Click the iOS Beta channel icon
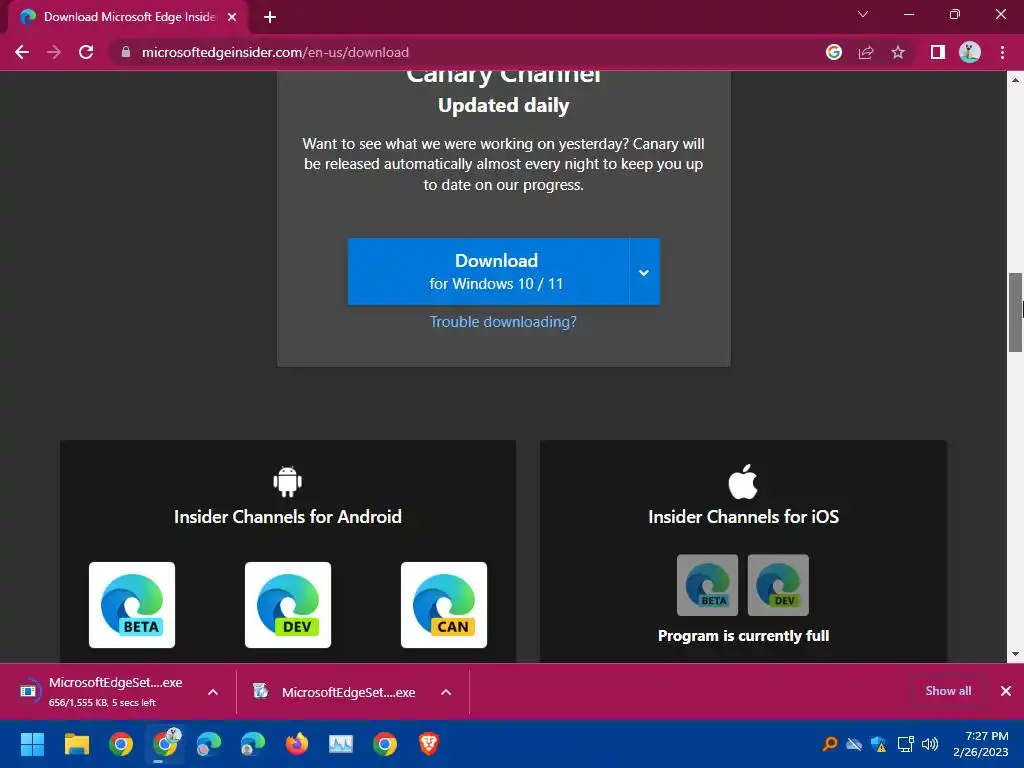Image resolution: width=1024 pixels, height=768 pixels. [707, 585]
